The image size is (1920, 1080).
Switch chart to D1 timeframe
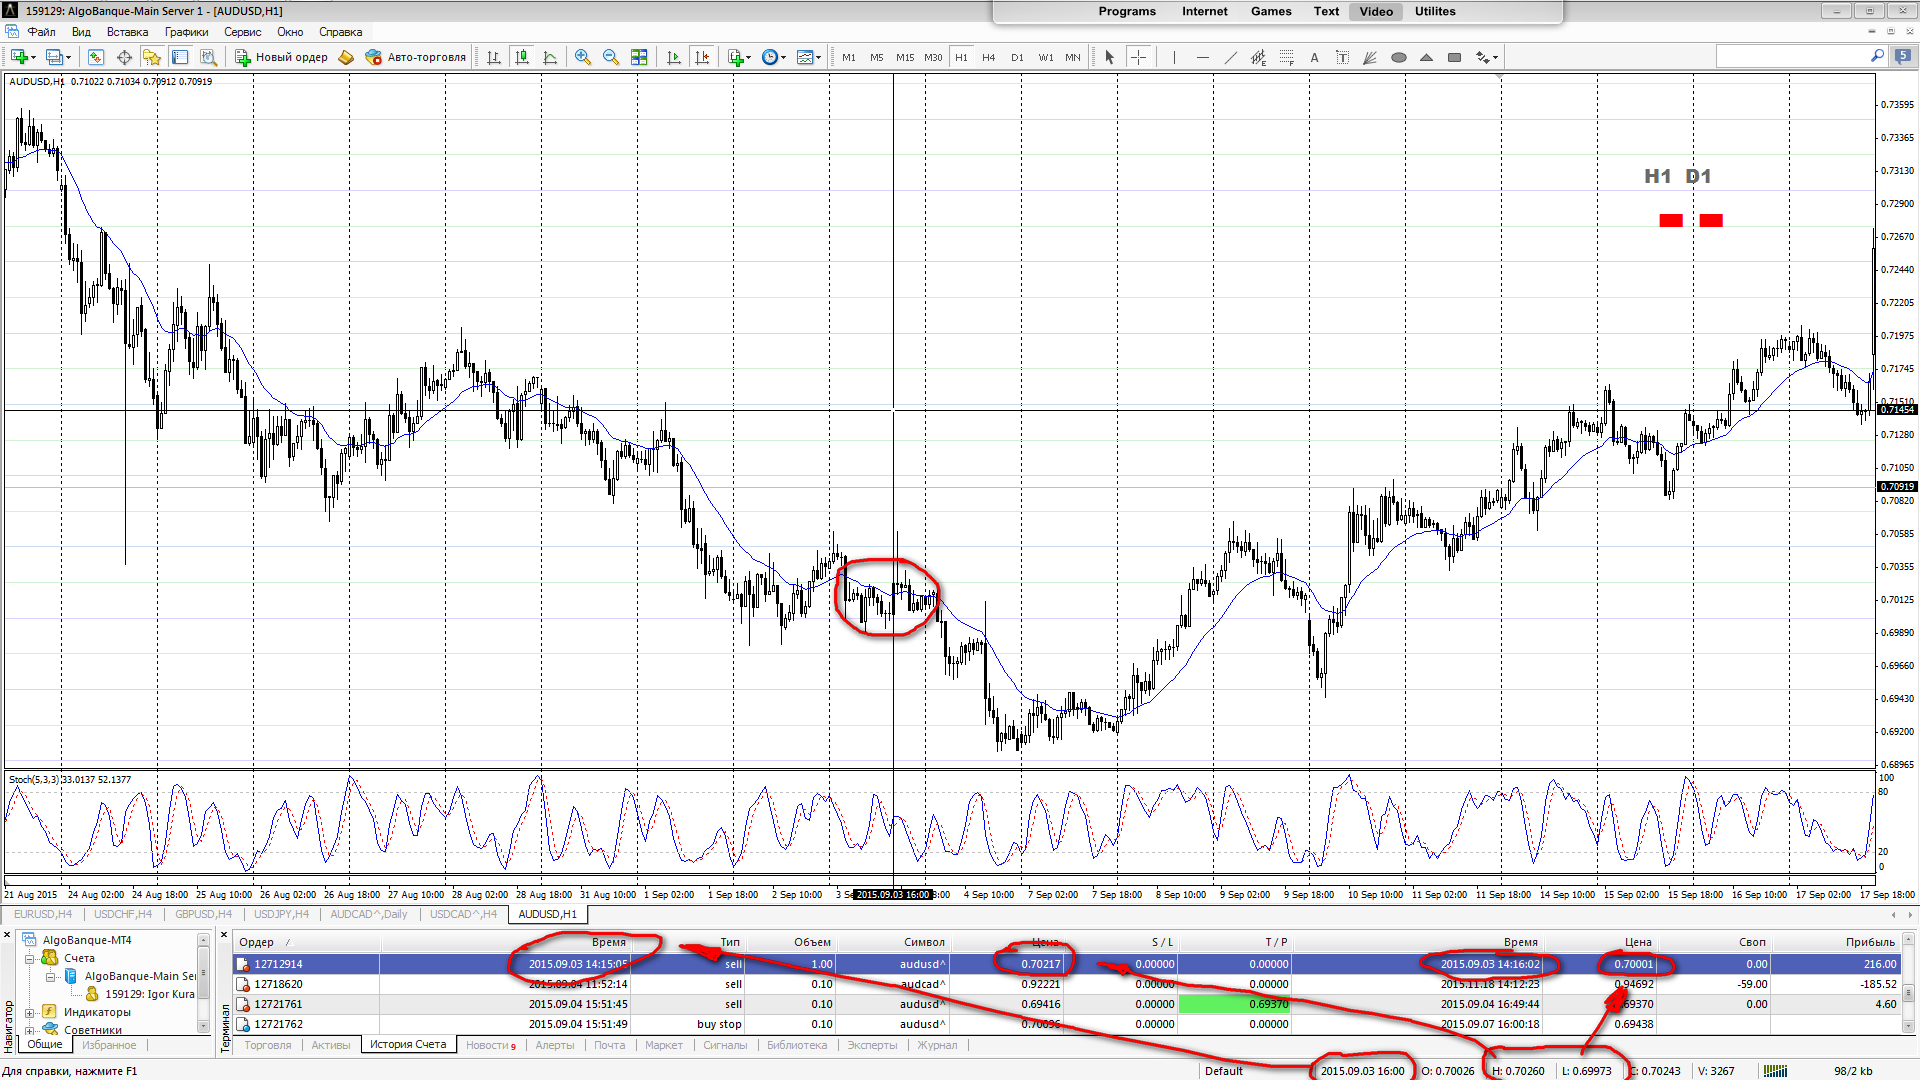tap(1017, 57)
